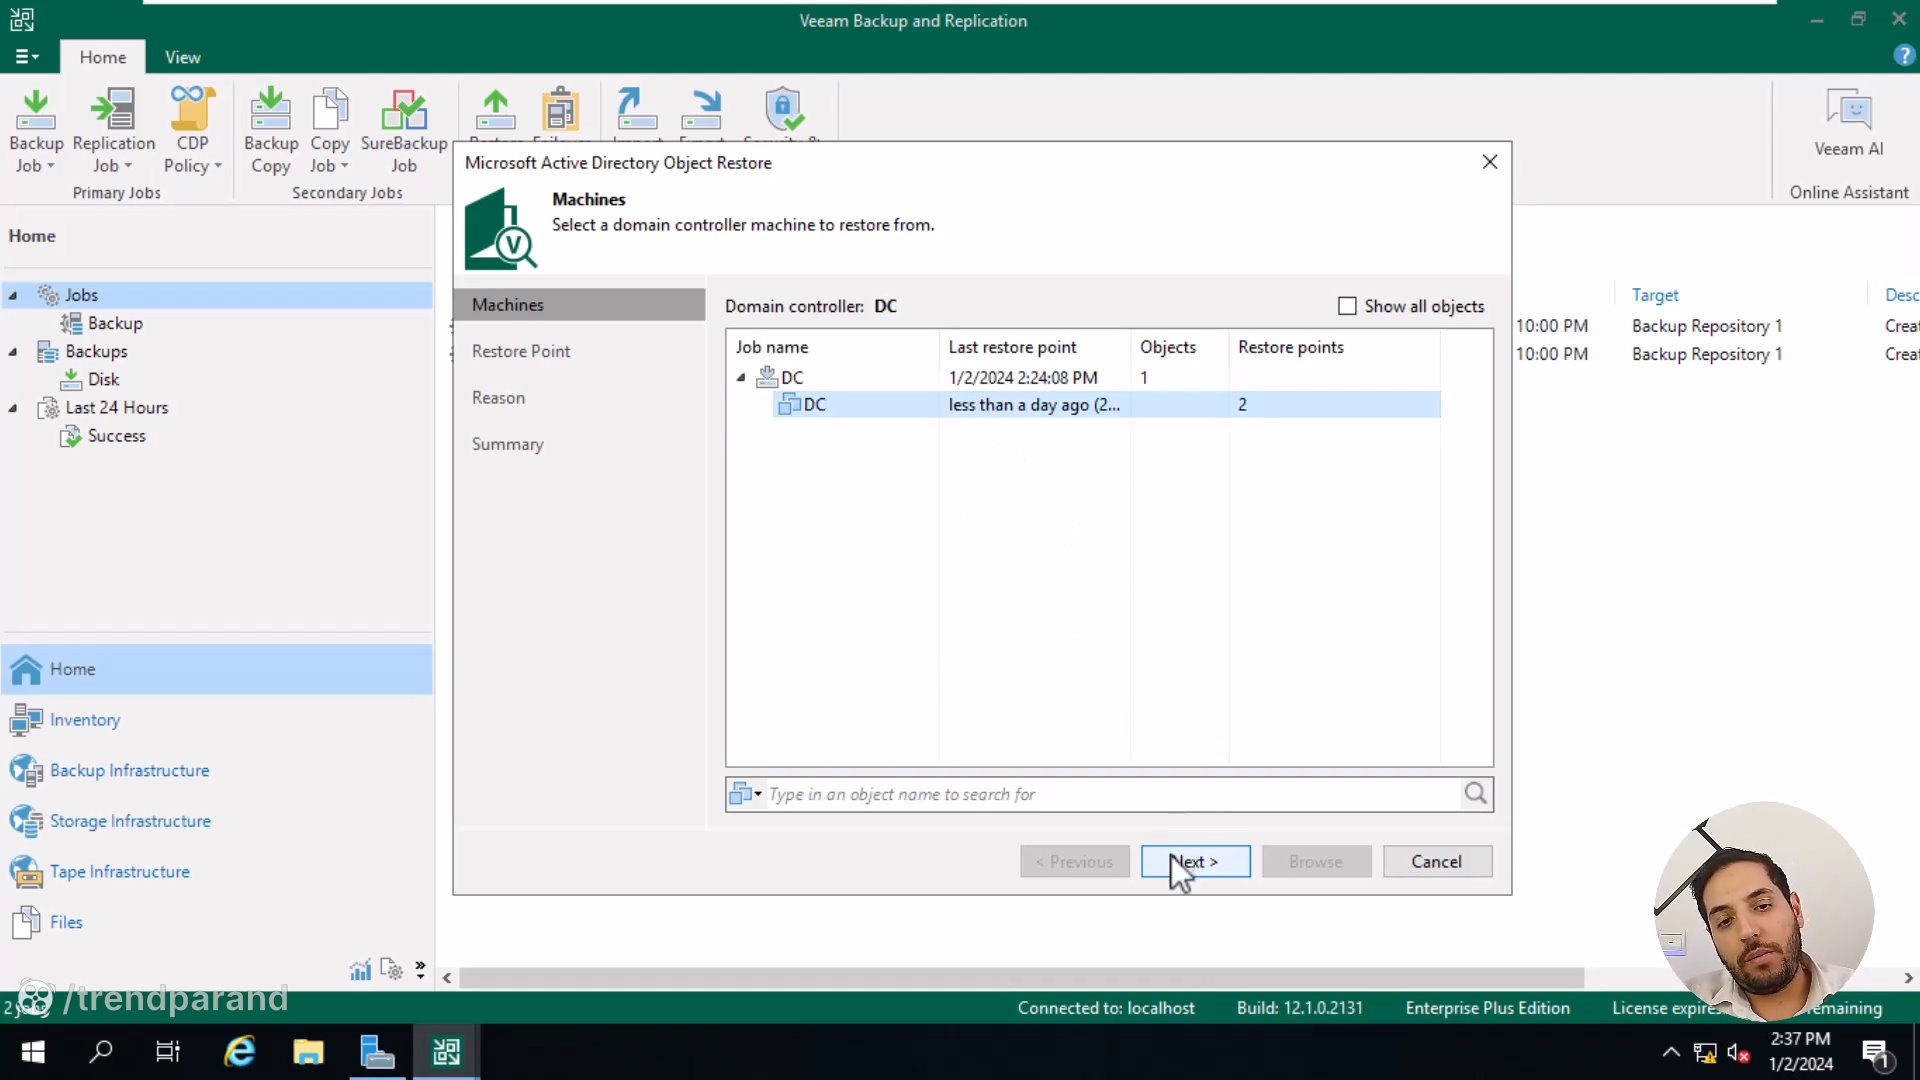The height and width of the screenshot is (1080, 1920).
Task: Select Backup under Jobs in tree
Action: coord(115,323)
